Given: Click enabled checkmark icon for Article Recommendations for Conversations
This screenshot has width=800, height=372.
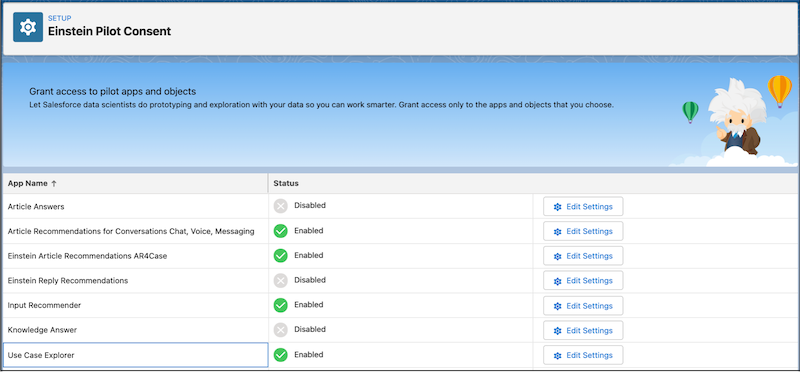Looking at the screenshot, I should tap(281, 231).
